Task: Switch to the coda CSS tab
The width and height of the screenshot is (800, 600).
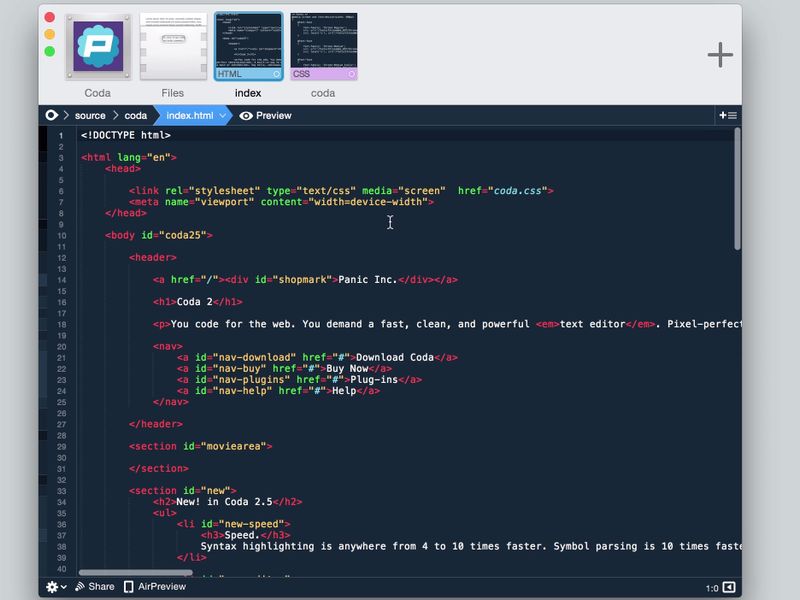Action: pos(323,47)
